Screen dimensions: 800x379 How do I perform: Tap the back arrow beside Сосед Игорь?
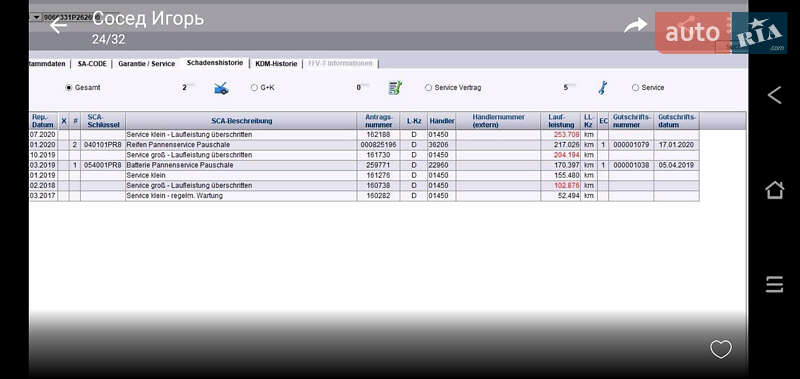(58, 25)
